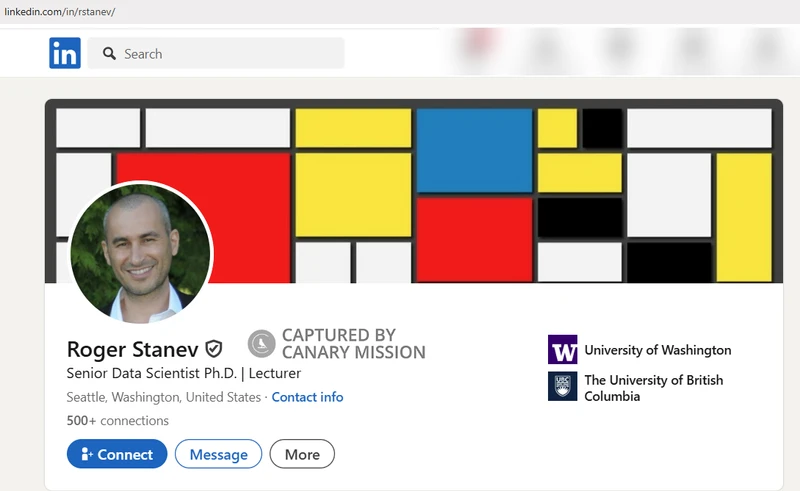Click the Roger Stanev name heading
Viewport: 800px width, 491px height.
coord(133,350)
